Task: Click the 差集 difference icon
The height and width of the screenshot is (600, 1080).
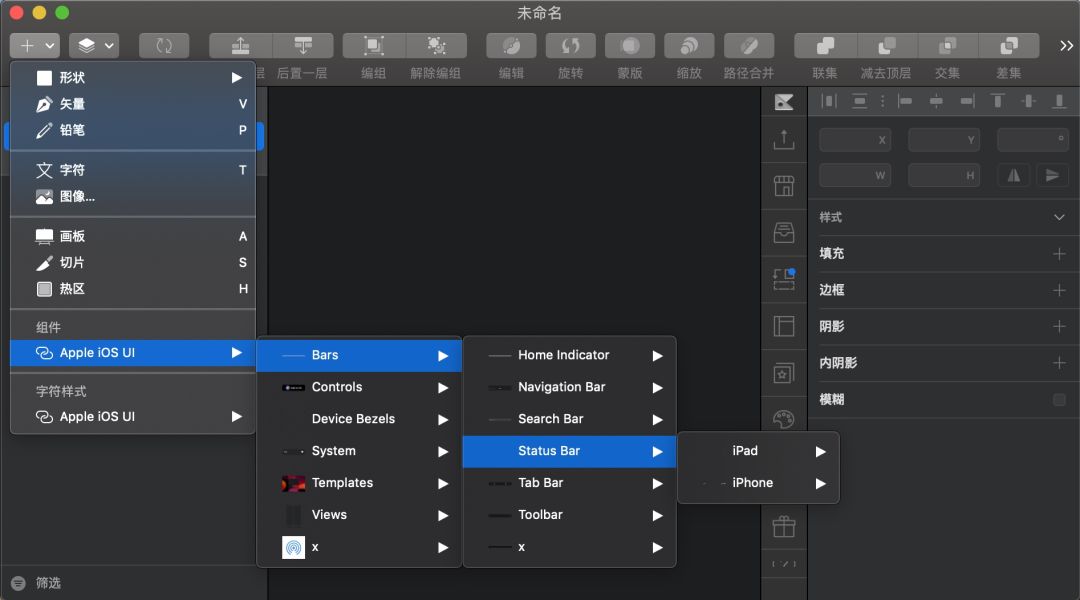Action: tap(1009, 45)
